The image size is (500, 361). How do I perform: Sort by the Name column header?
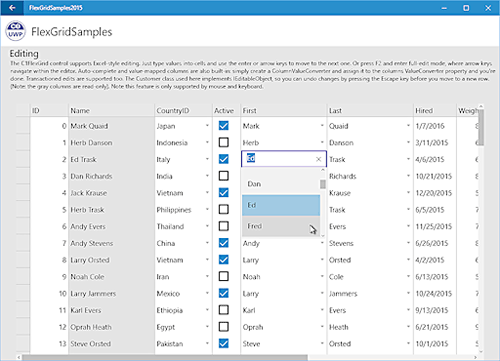(x=111, y=110)
